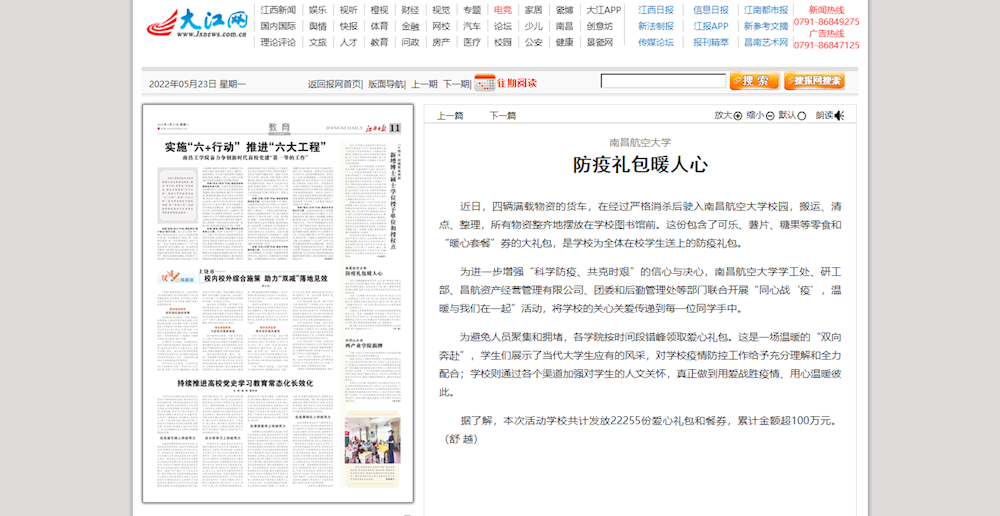1000x516 pixels.
Task: Select the red 电竞 navigation item
Action: (503, 10)
